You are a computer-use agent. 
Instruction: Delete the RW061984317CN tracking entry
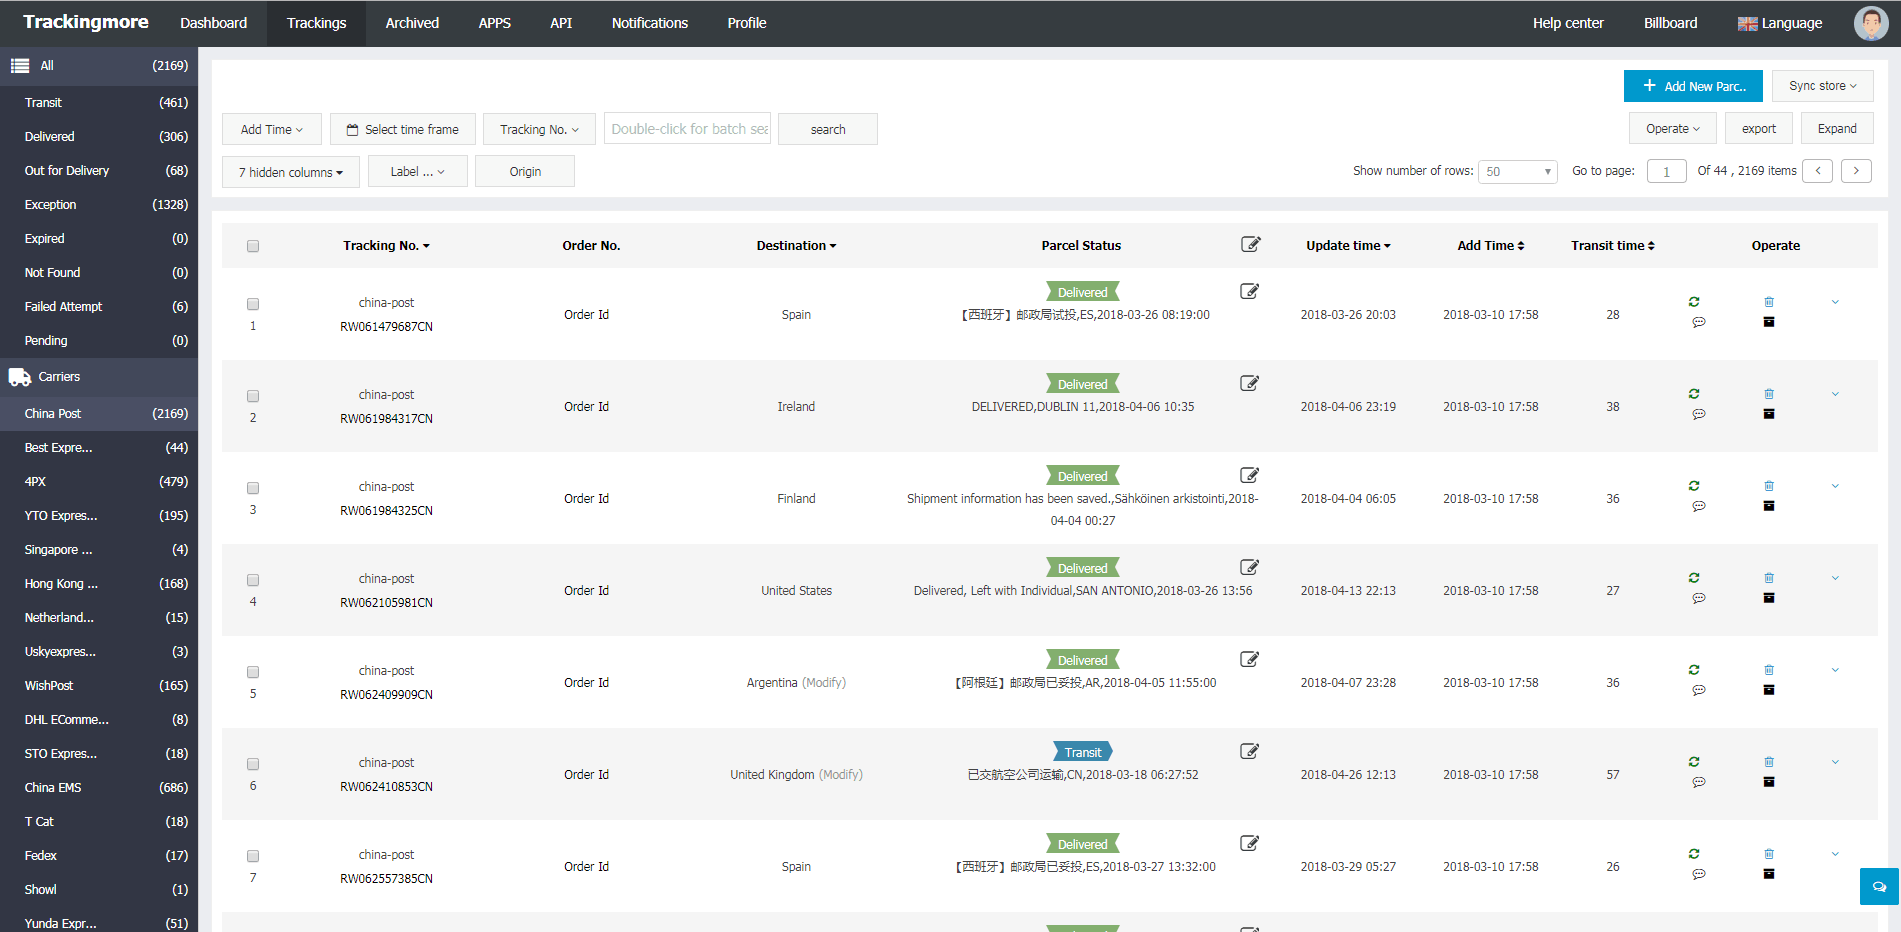click(x=1769, y=393)
